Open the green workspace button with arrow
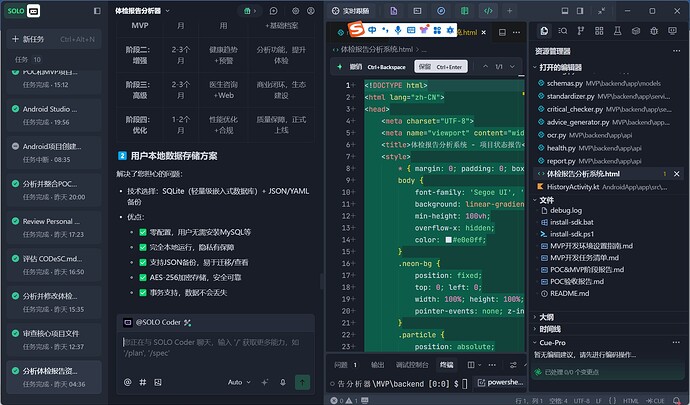 [x=250, y=11]
